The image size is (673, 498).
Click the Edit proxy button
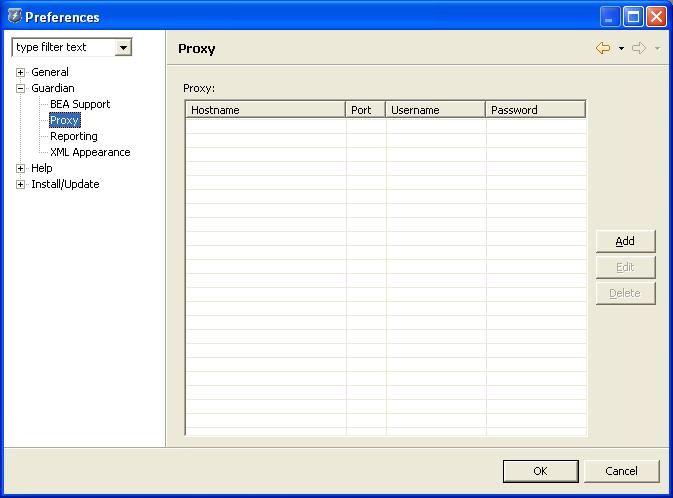(x=625, y=267)
